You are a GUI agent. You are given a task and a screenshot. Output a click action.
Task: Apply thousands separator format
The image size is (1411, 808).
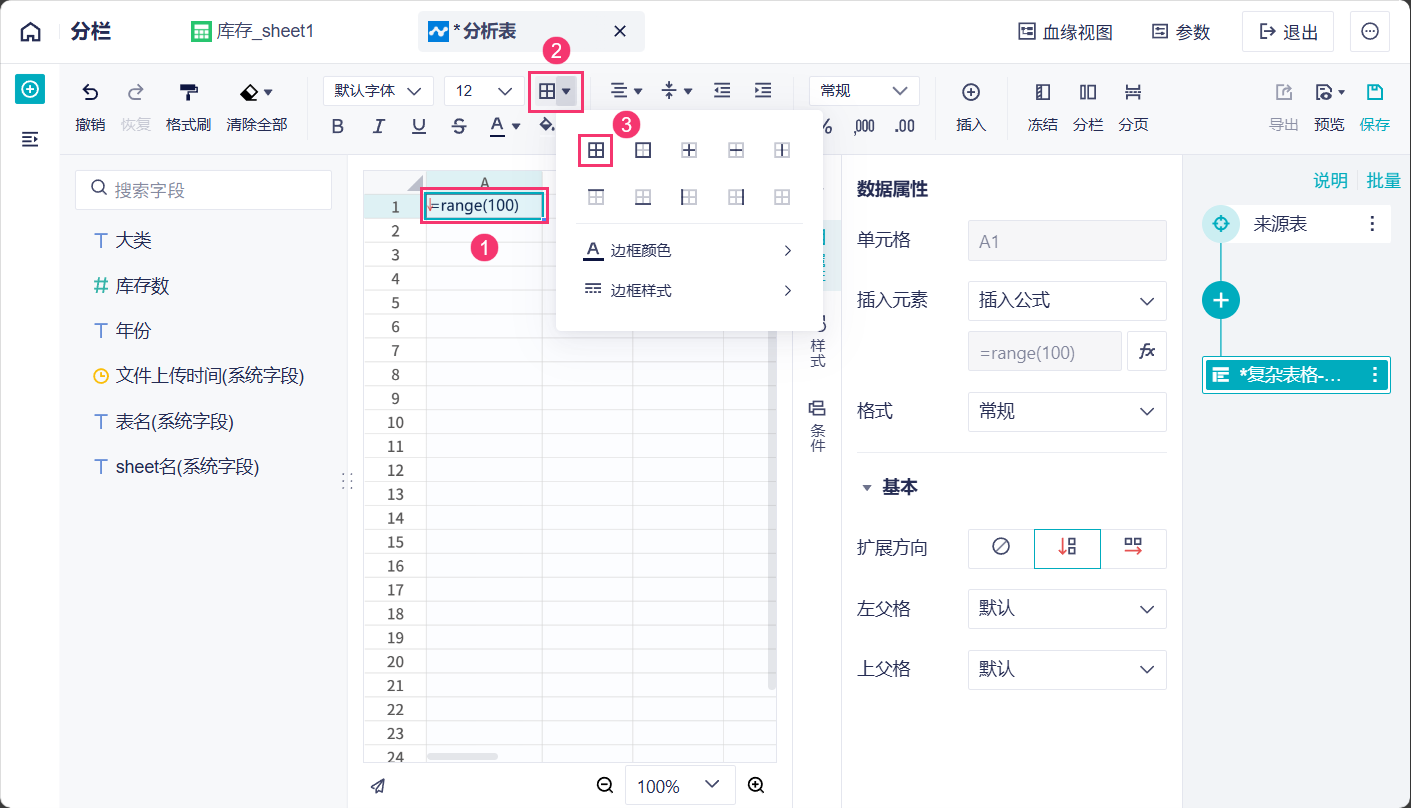click(865, 126)
